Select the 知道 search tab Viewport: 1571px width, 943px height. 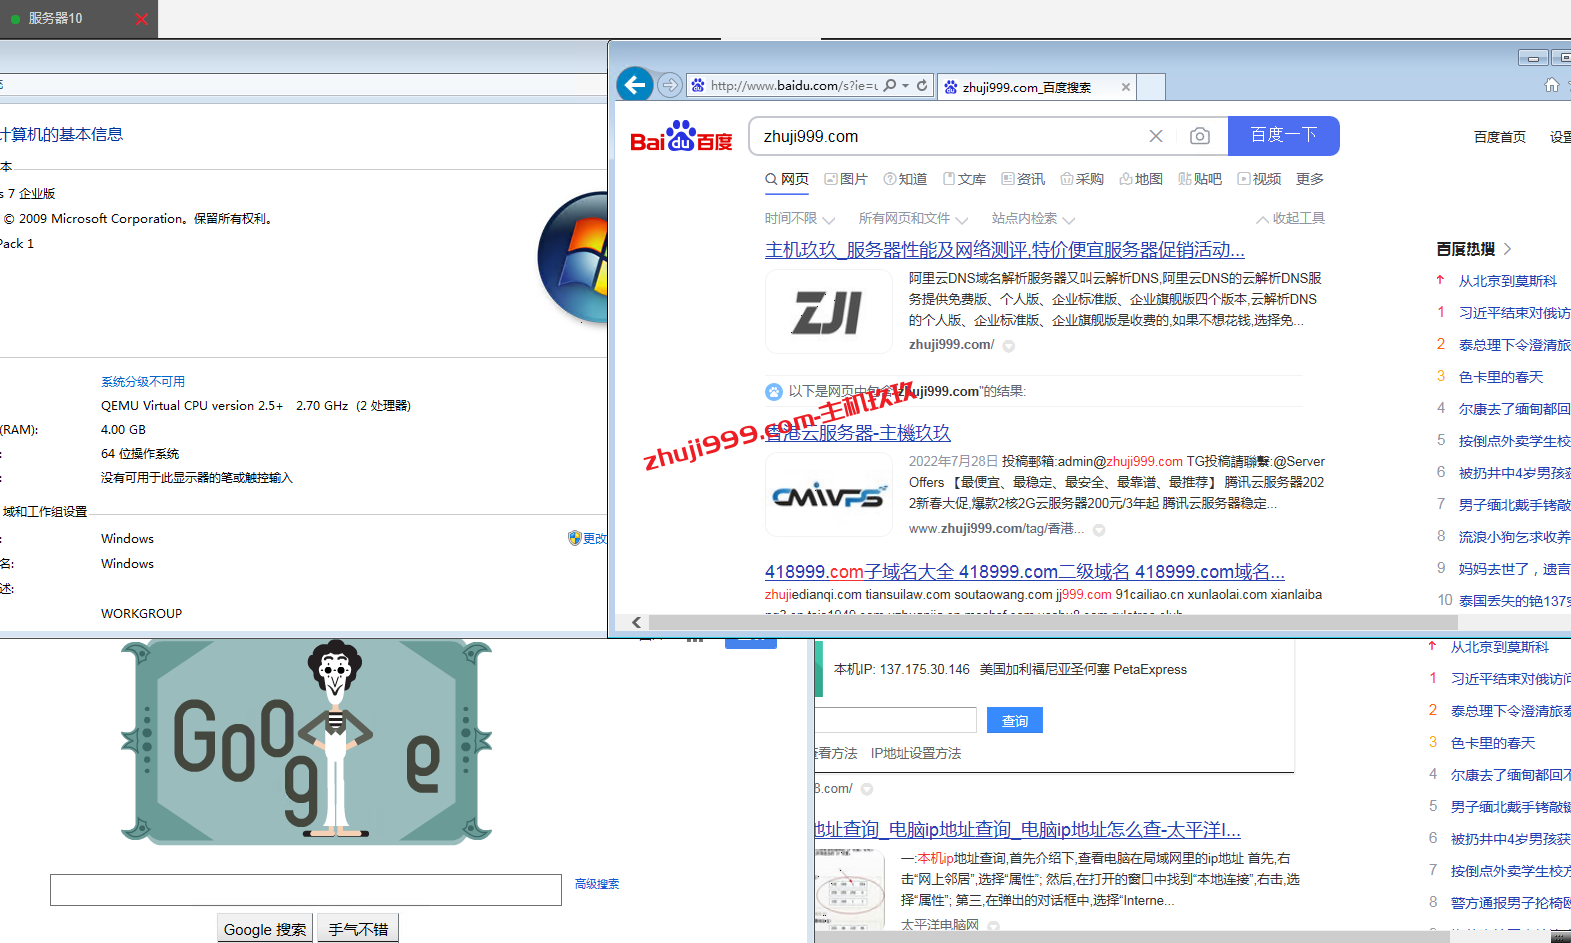tap(905, 179)
